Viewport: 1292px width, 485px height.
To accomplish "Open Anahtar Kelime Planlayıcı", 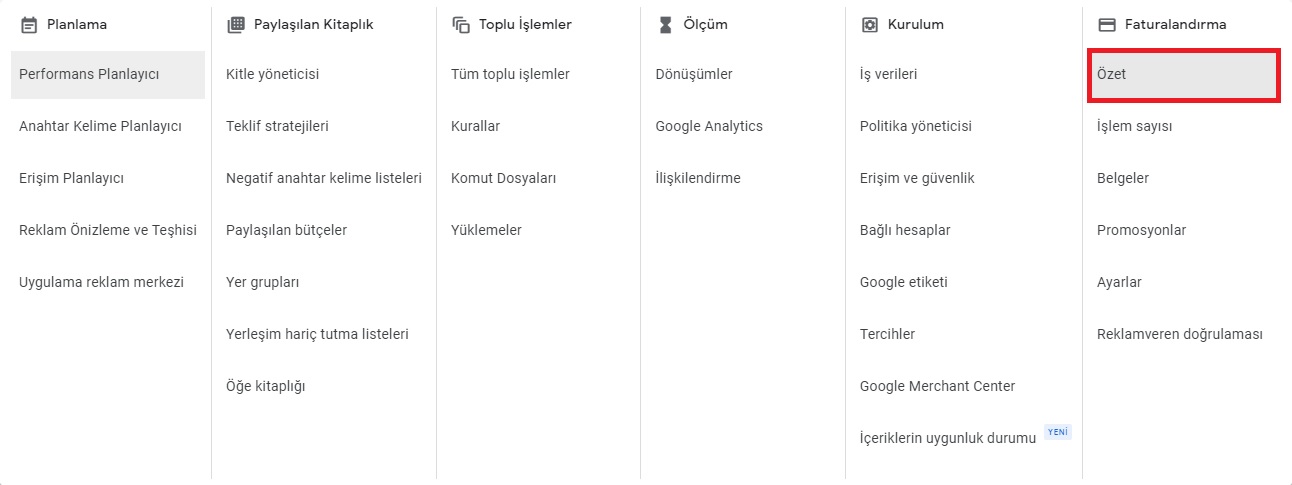I will click(x=100, y=126).
